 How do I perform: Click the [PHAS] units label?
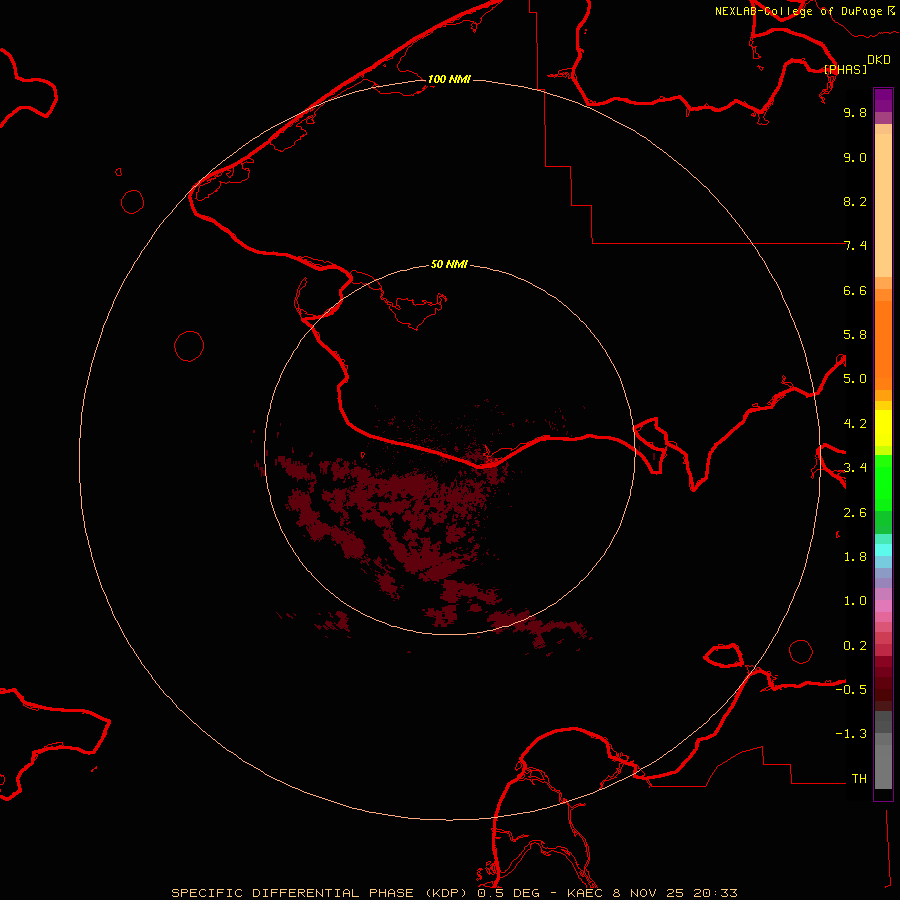click(845, 69)
